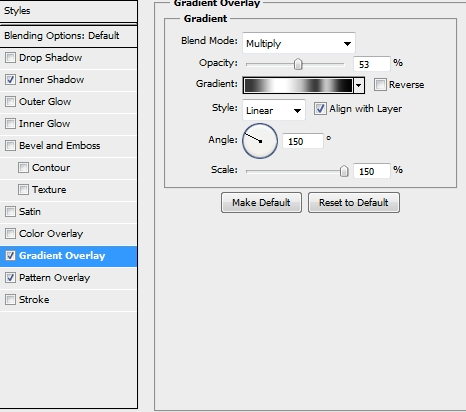Enable the Drop Shadow checkbox
Viewport: 466px width, 412px height.
[x=10, y=58]
